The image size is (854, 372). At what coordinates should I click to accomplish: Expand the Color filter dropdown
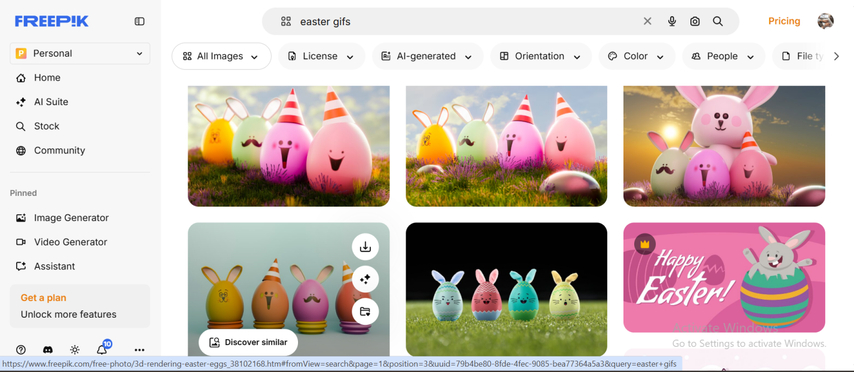(637, 56)
